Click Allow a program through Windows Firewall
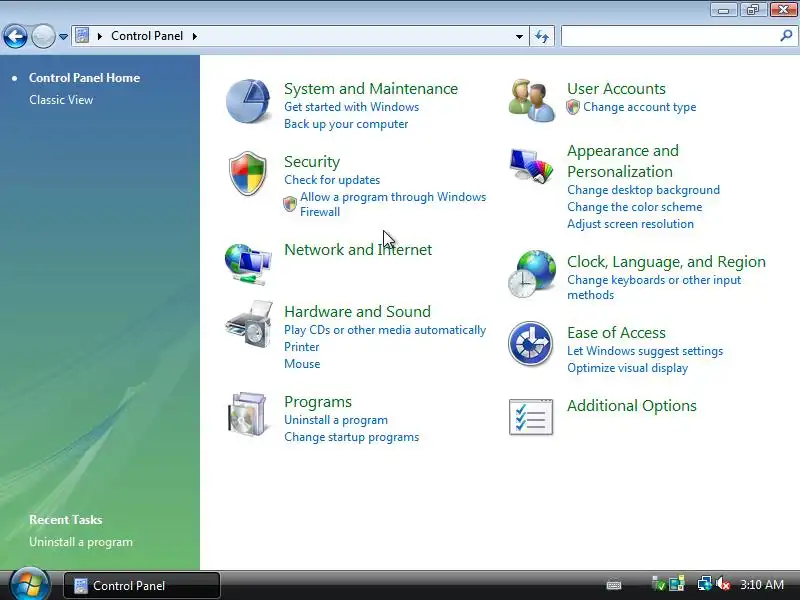Screen dimensions: 800x600 (x=393, y=204)
